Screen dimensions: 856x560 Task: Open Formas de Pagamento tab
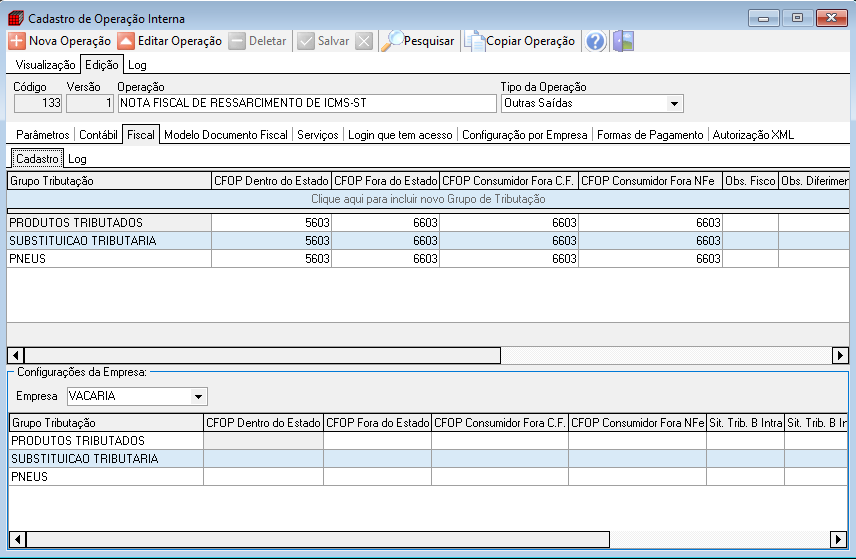pos(650,135)
